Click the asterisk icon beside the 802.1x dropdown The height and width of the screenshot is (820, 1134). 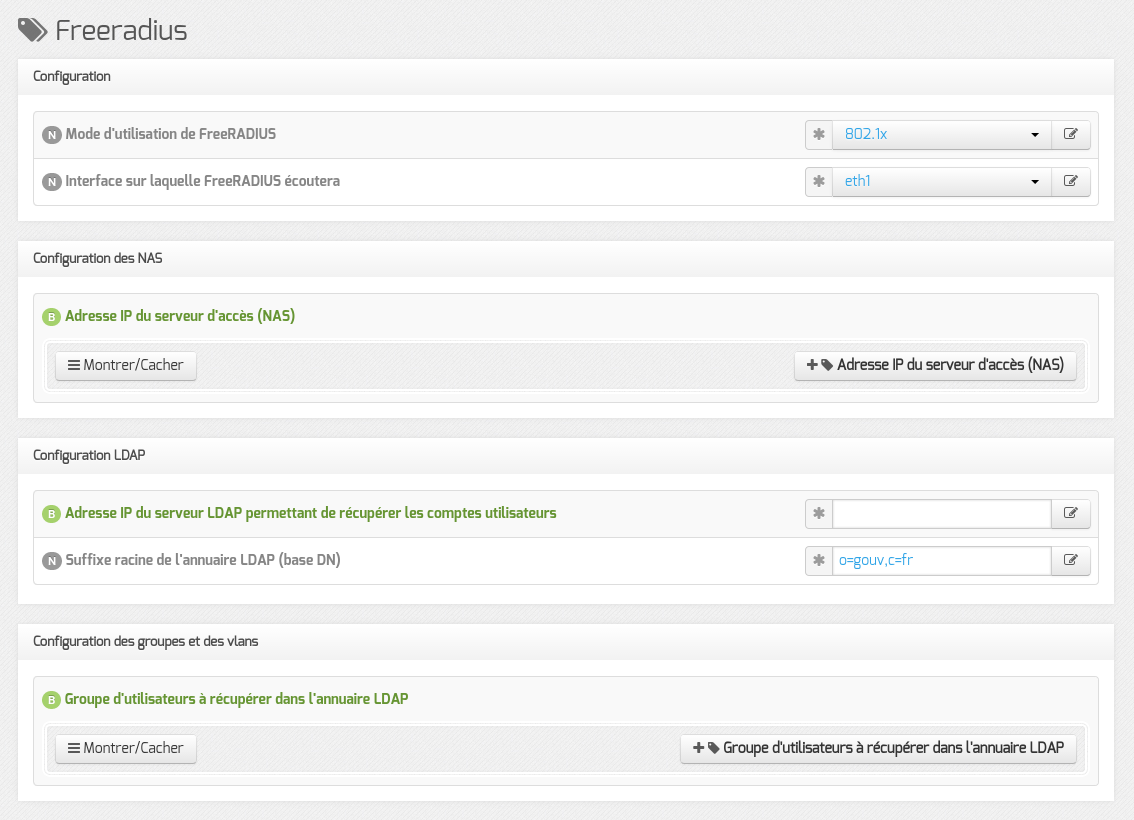click(x=819, y=134)
